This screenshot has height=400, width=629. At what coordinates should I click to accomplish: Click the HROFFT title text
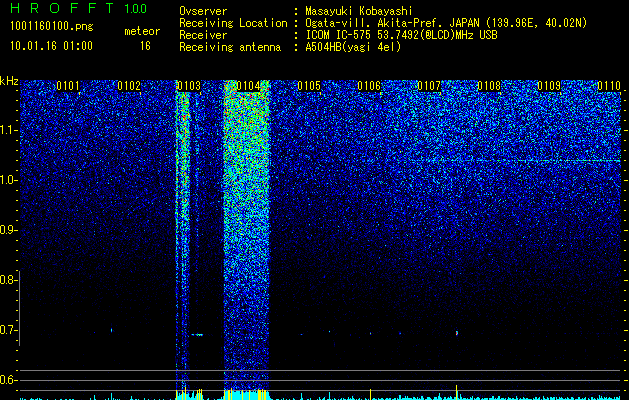coord(64,8)
